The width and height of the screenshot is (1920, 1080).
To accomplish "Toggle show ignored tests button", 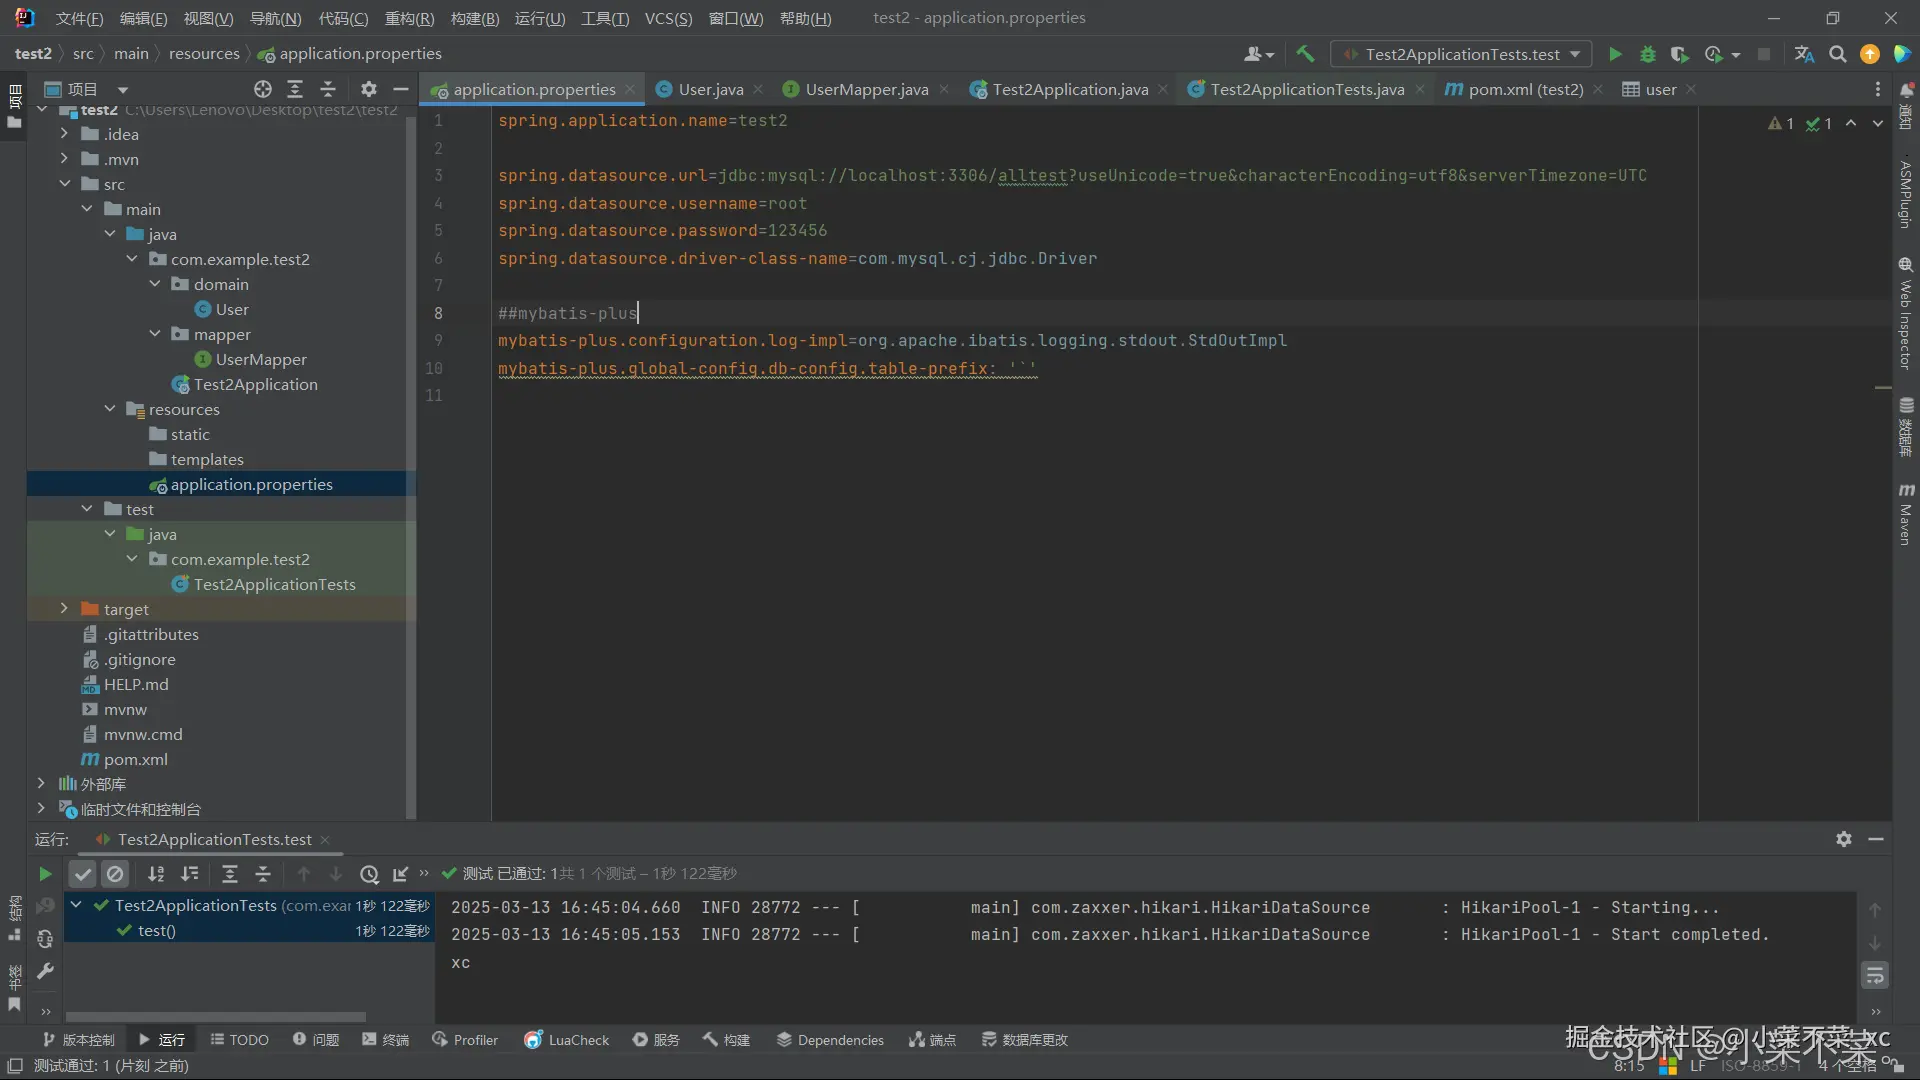I will [115, 874].
